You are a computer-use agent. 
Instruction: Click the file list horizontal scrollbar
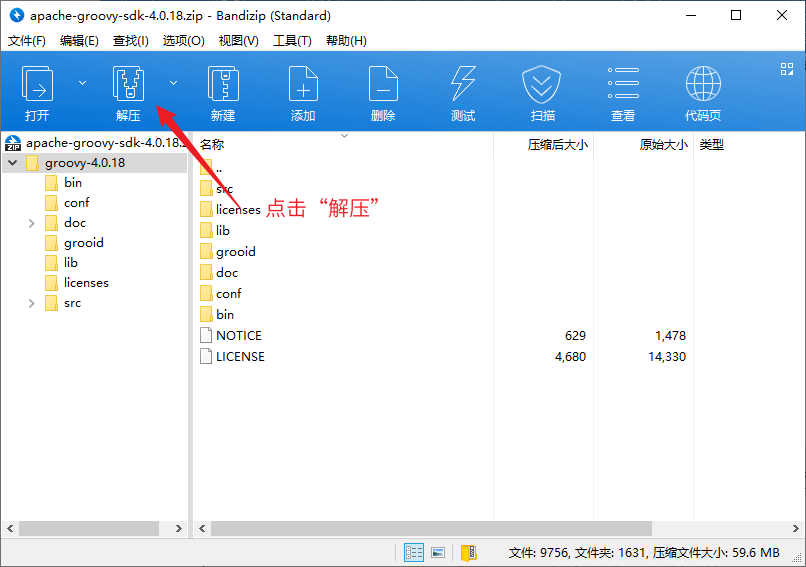[430, 528]
